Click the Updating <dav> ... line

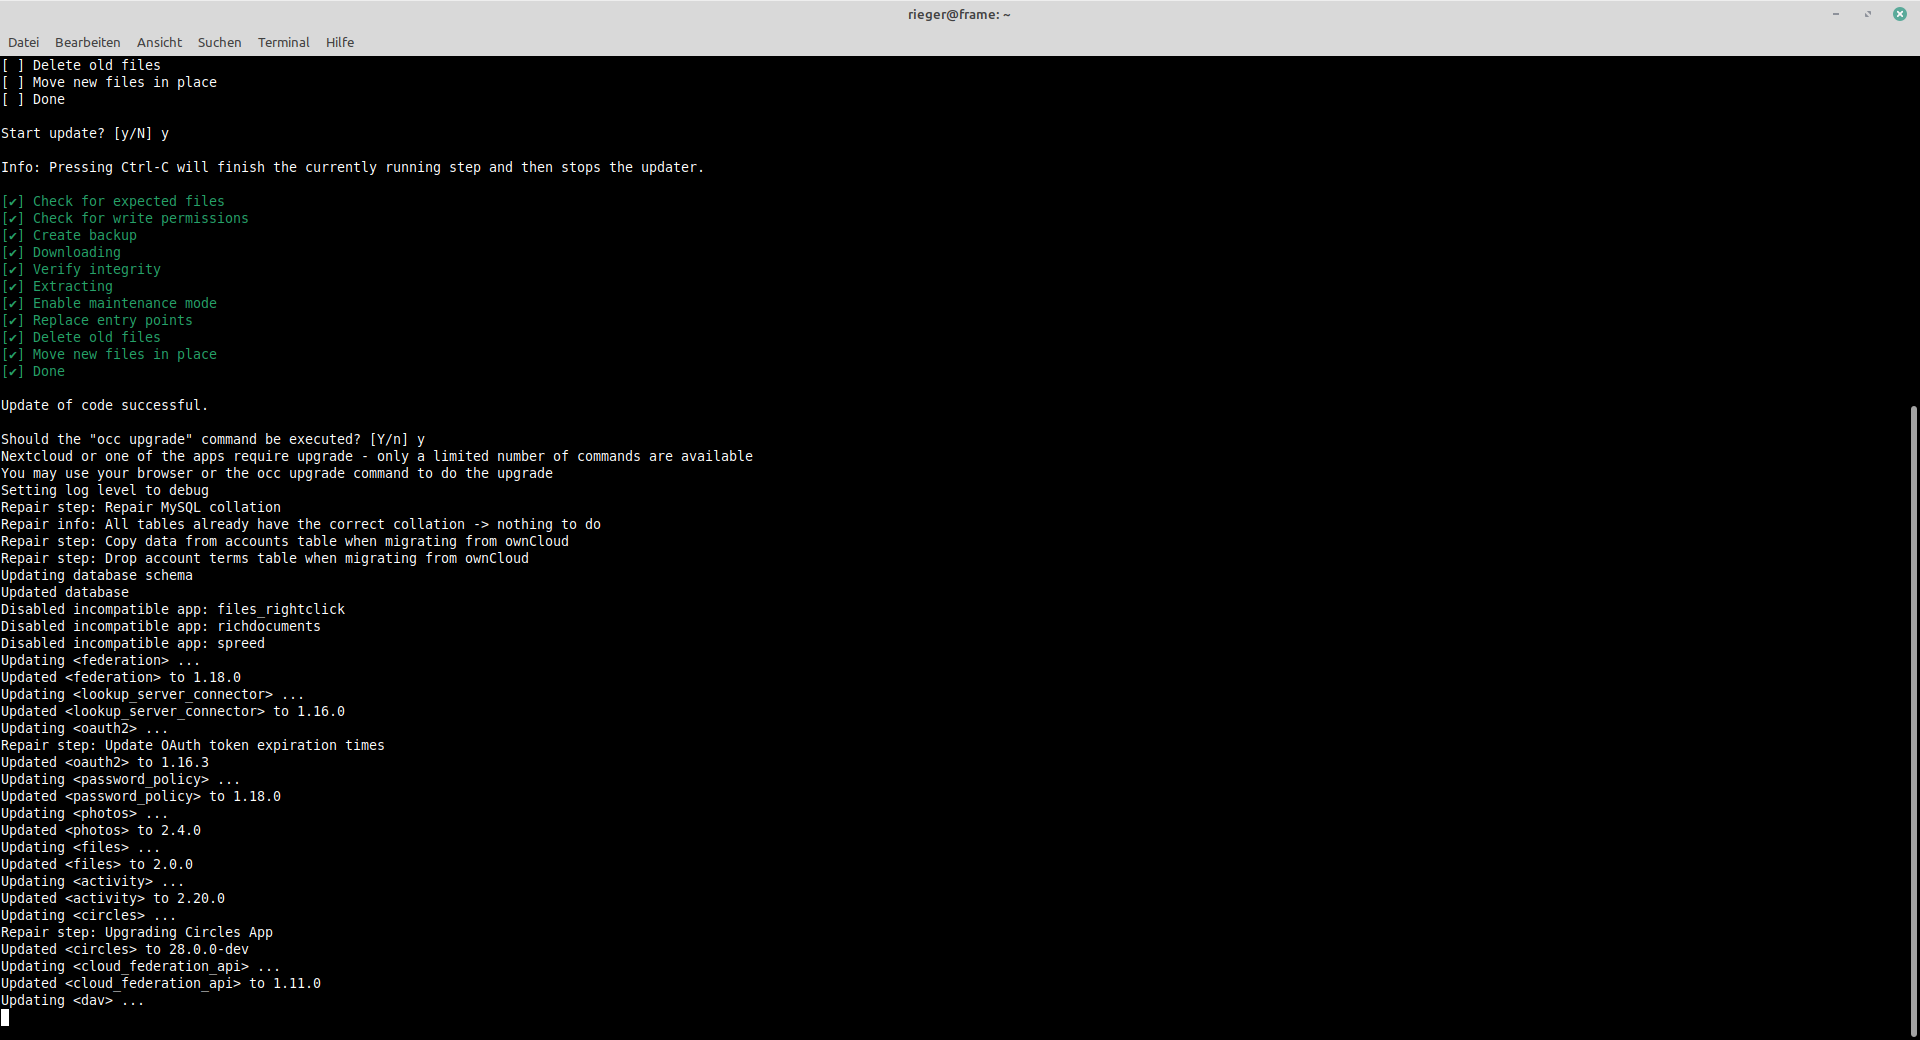pyautogui.click(x=73, y=1000)
